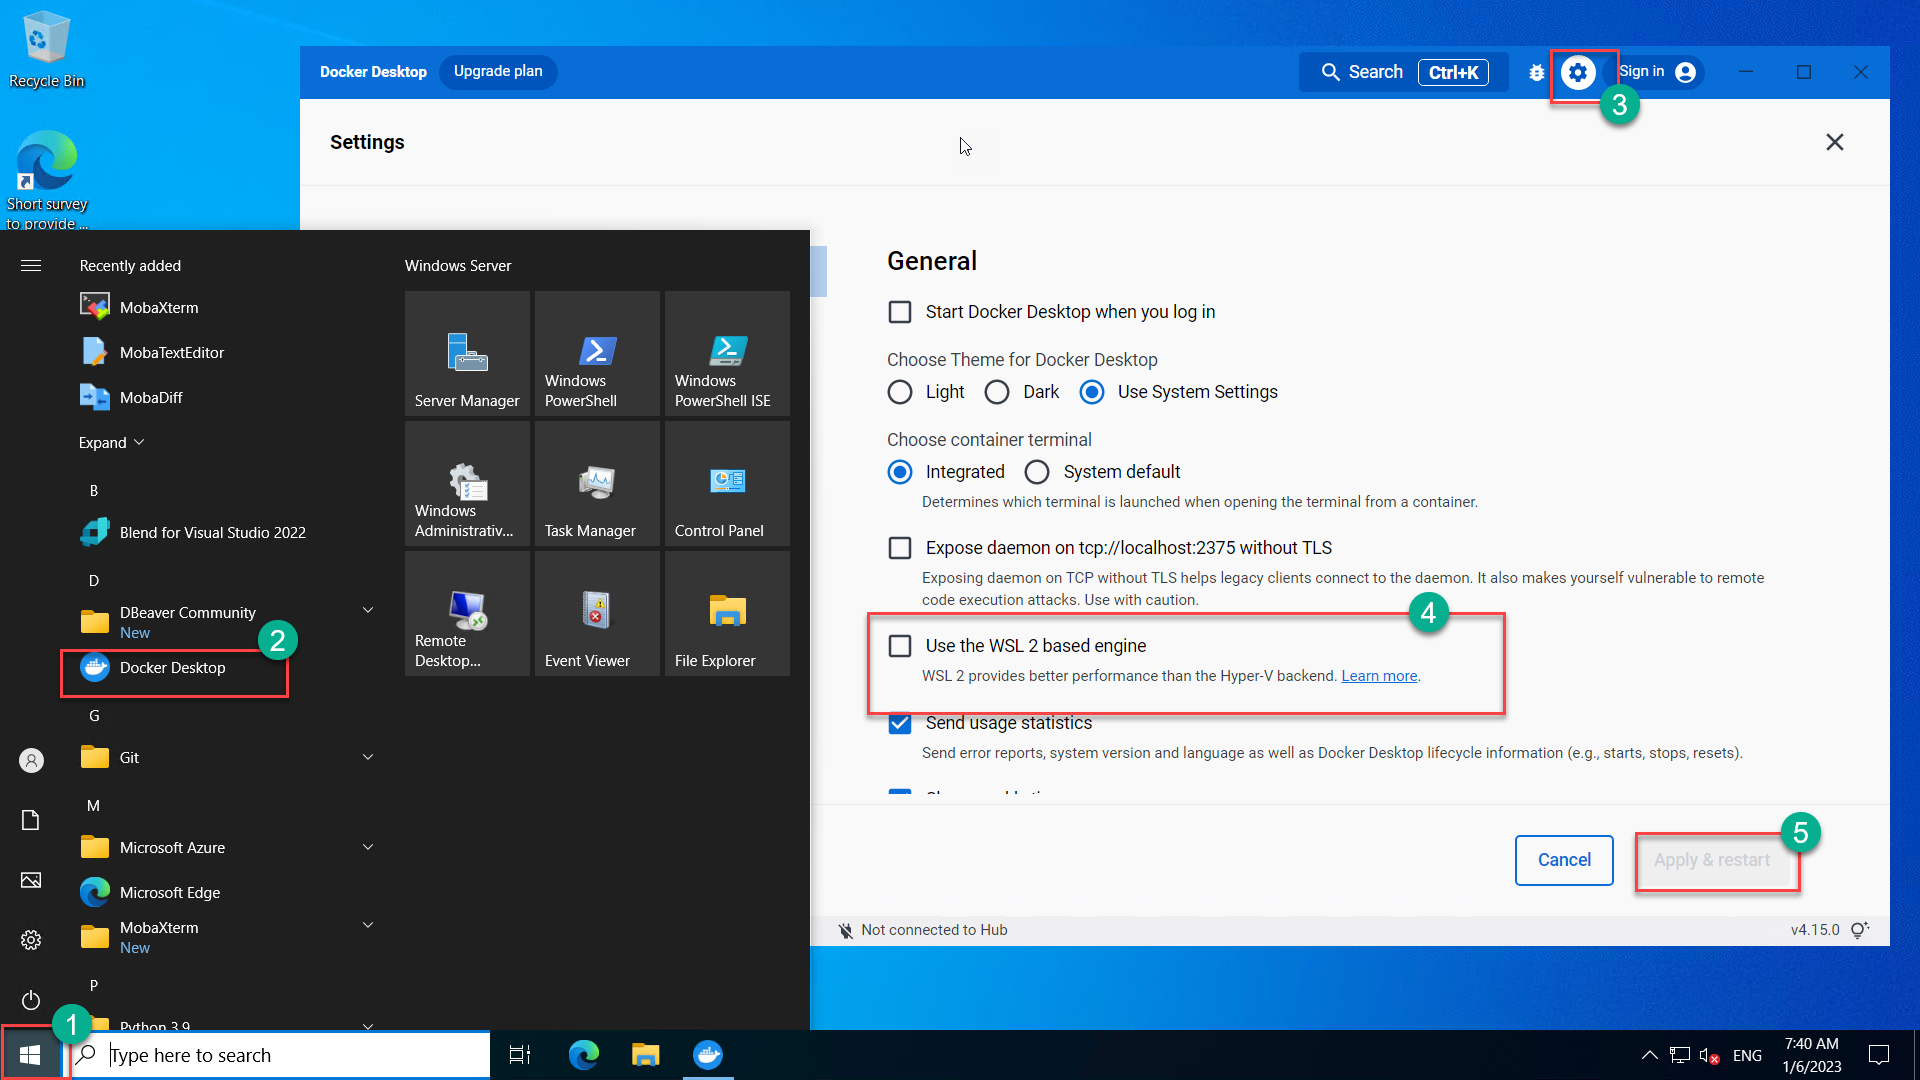1920x1080 pixels.
Task: Expand Microsoft Azure apps folder
Action: [367, 845]
